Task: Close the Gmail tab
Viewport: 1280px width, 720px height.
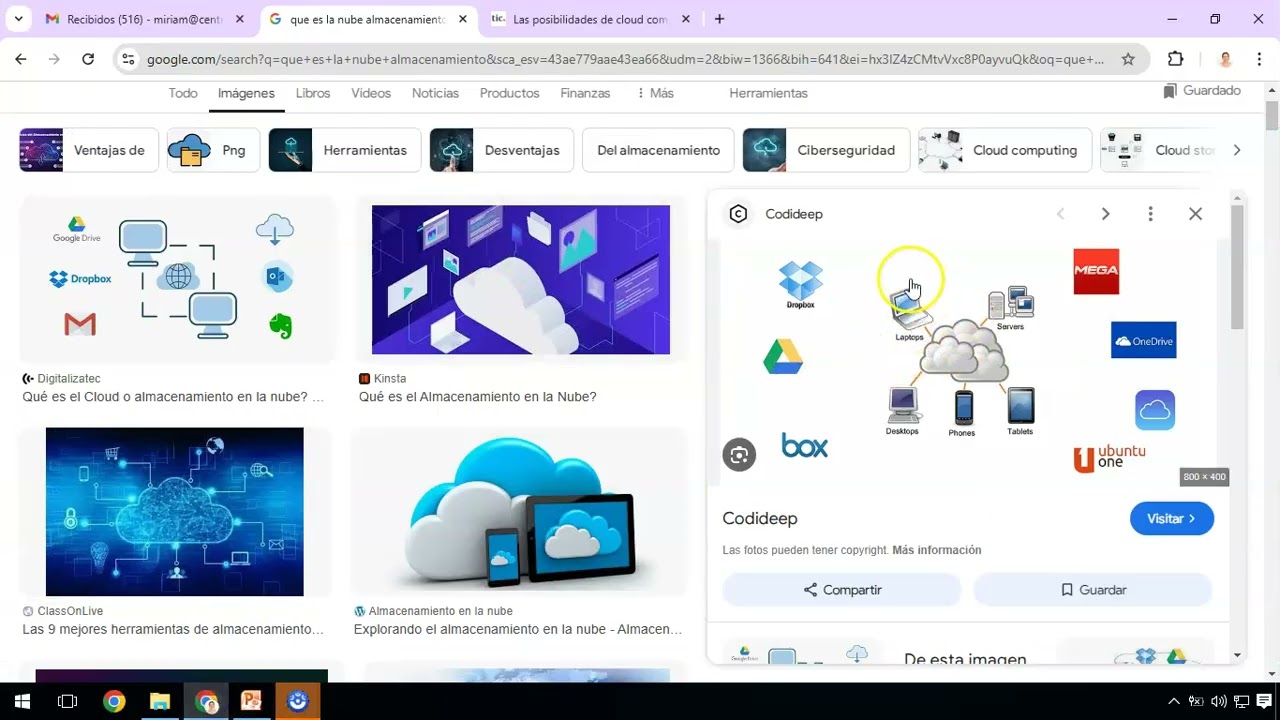Action: click(240, 19)
